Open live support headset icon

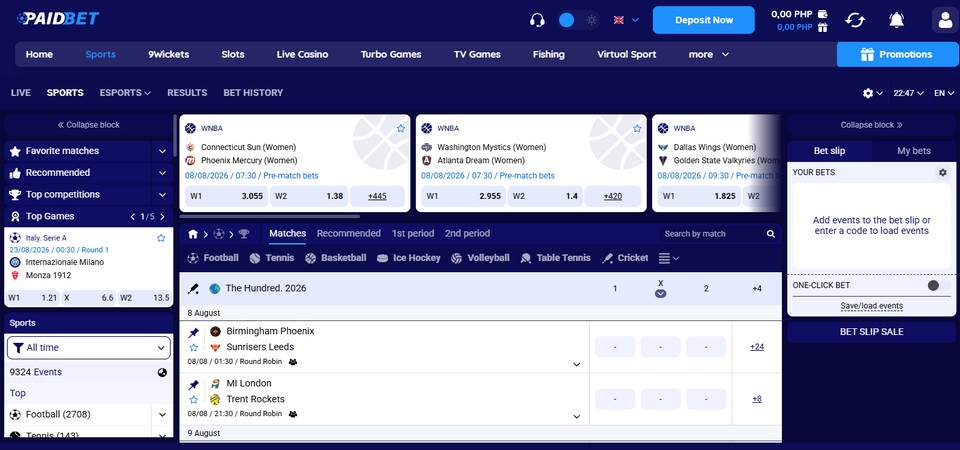537,20
